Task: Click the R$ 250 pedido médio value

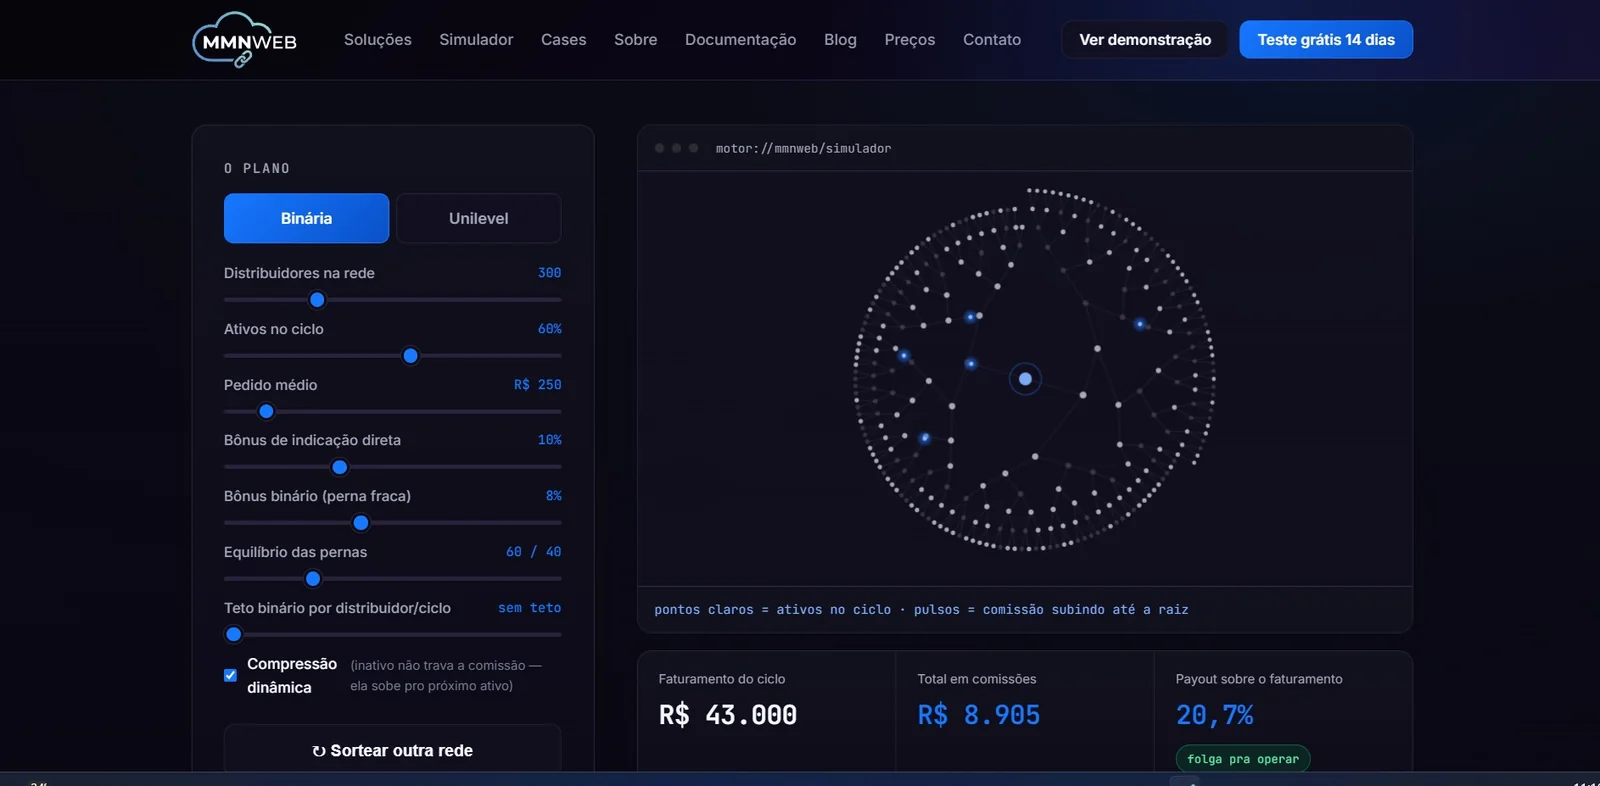Action: tap(538, 385)
